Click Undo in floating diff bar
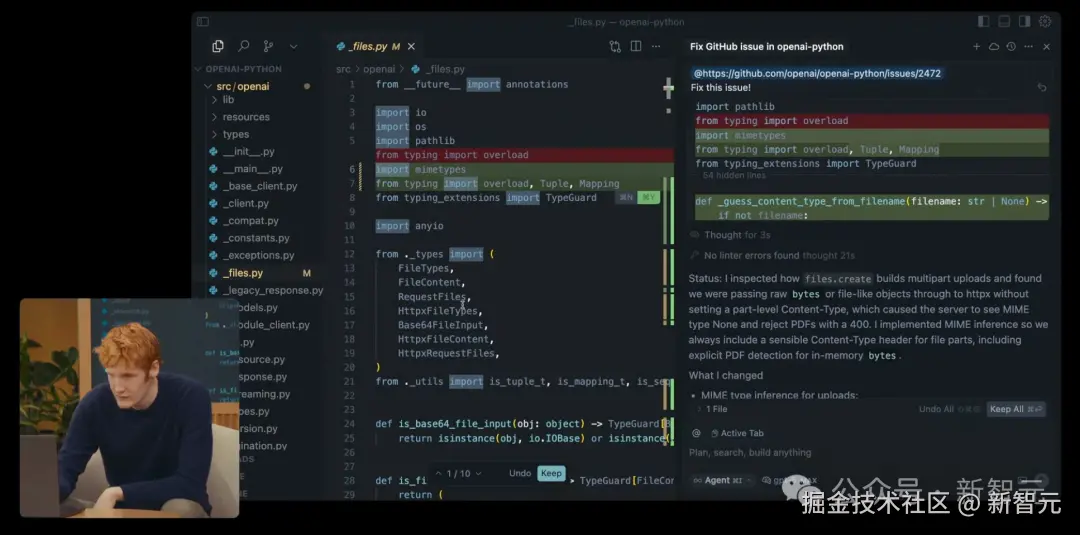This screenshot has width=1080, height=535. pos(520,474)
